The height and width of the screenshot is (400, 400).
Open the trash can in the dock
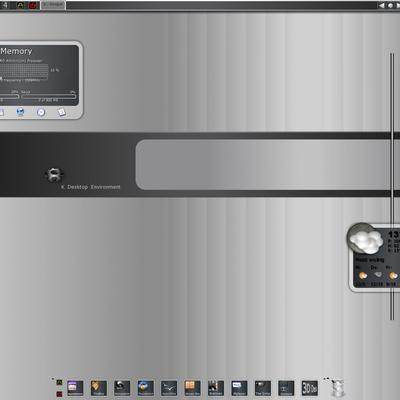click(337, 388)
